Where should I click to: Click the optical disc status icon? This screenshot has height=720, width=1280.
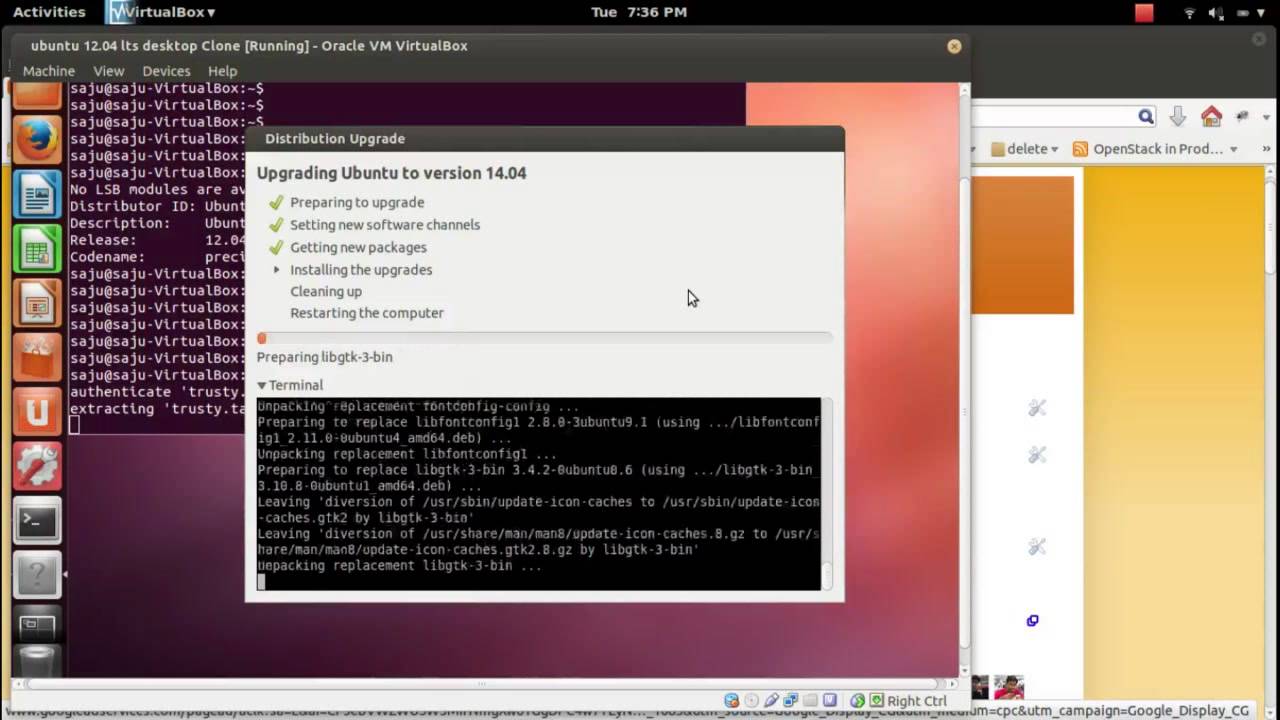(x=752, y=700)
